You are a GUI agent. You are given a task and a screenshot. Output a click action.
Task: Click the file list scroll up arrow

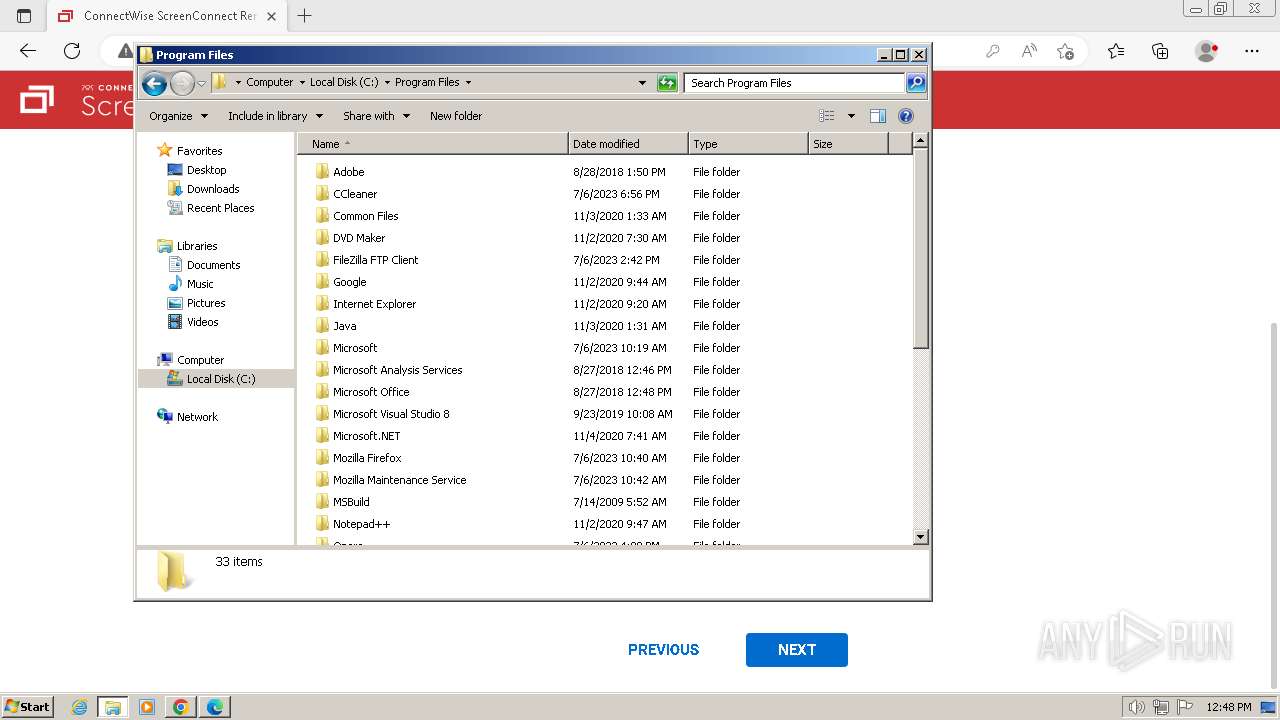point(921,141)
